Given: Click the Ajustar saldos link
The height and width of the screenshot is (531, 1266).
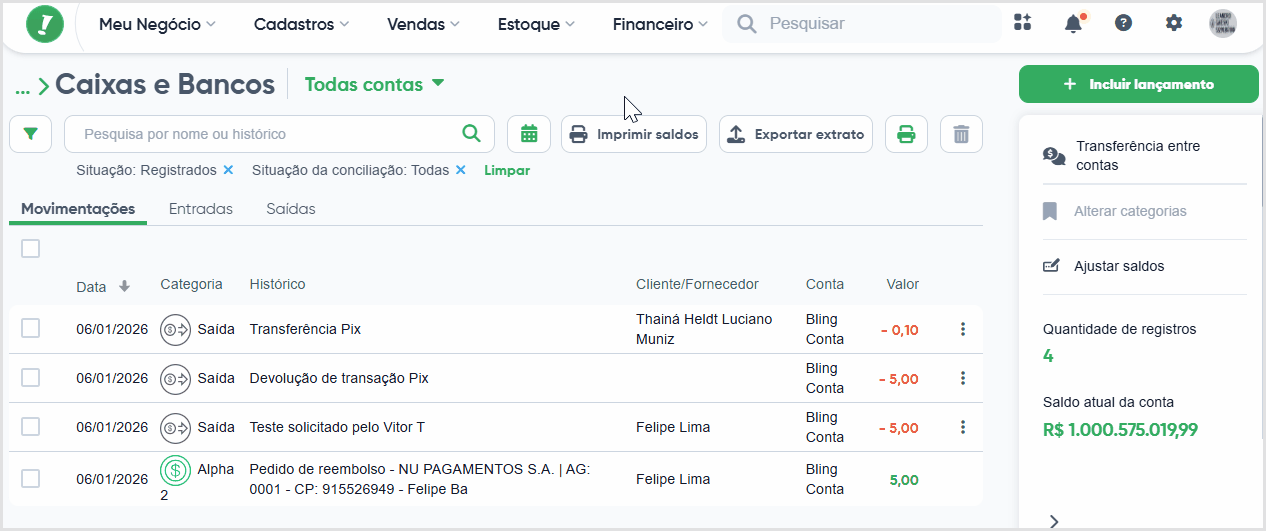Looking at the screenshot, I should click(1119, 266).
